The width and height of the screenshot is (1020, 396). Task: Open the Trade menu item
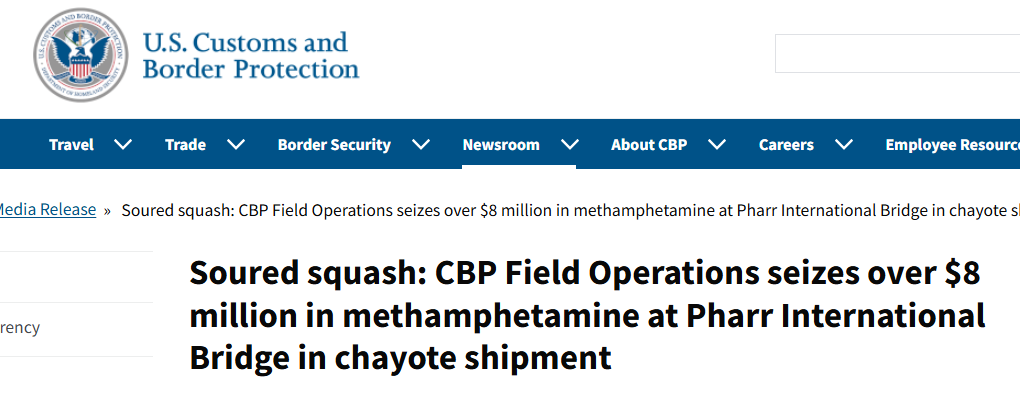click(185, 144)
